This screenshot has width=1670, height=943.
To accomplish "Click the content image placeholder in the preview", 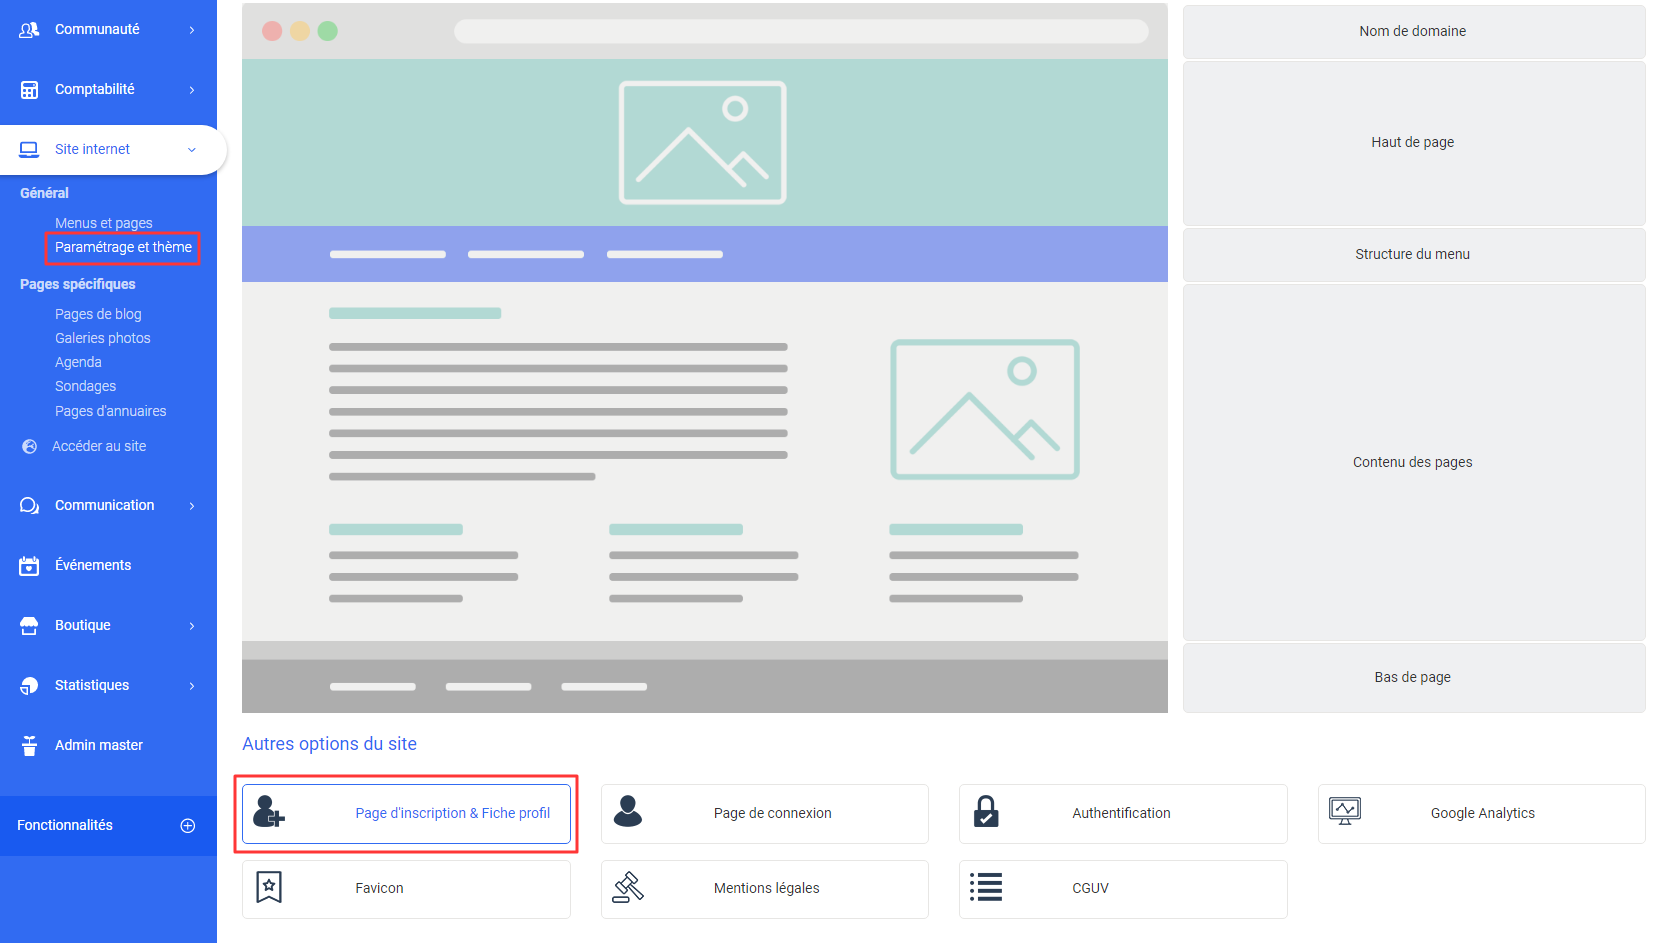I will click(985, 410).
